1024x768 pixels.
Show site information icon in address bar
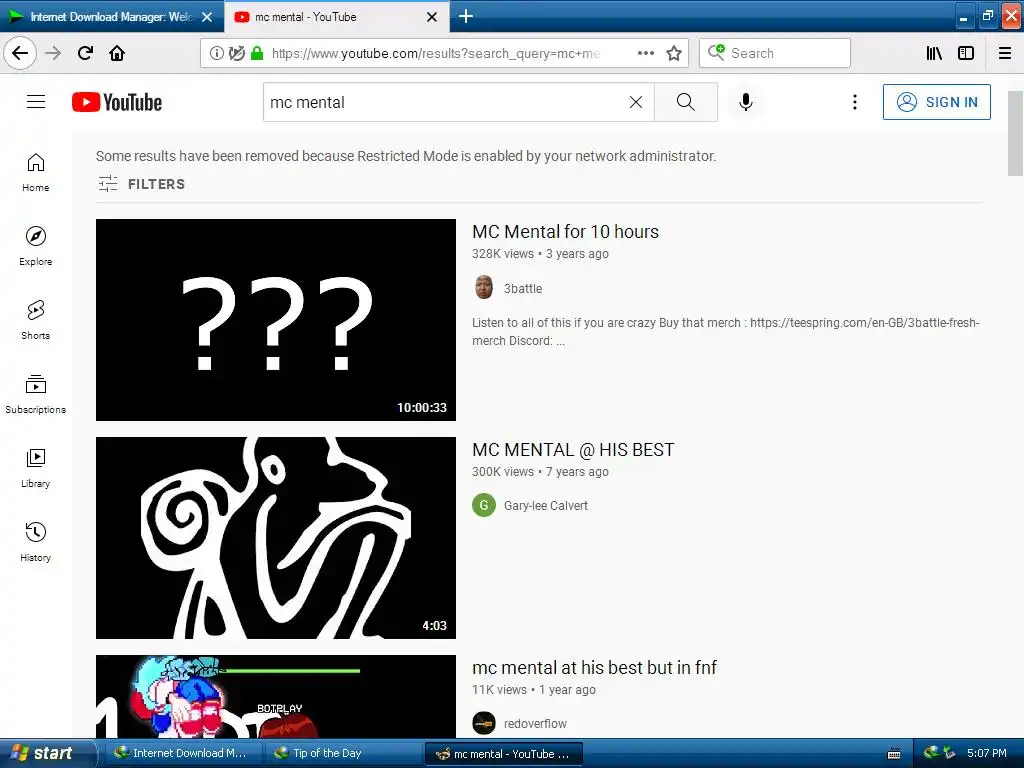click(216, 53)
